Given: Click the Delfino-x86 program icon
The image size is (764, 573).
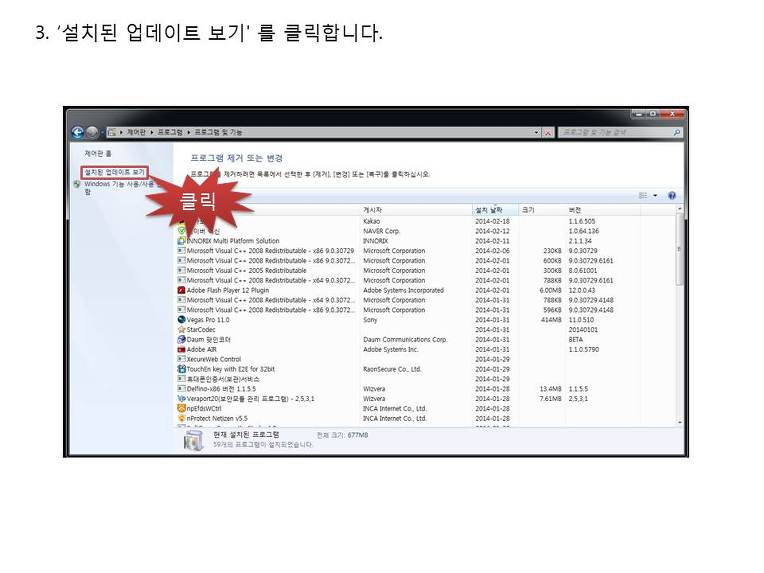Looking at the screenshot, I should (x=181, y=389).
